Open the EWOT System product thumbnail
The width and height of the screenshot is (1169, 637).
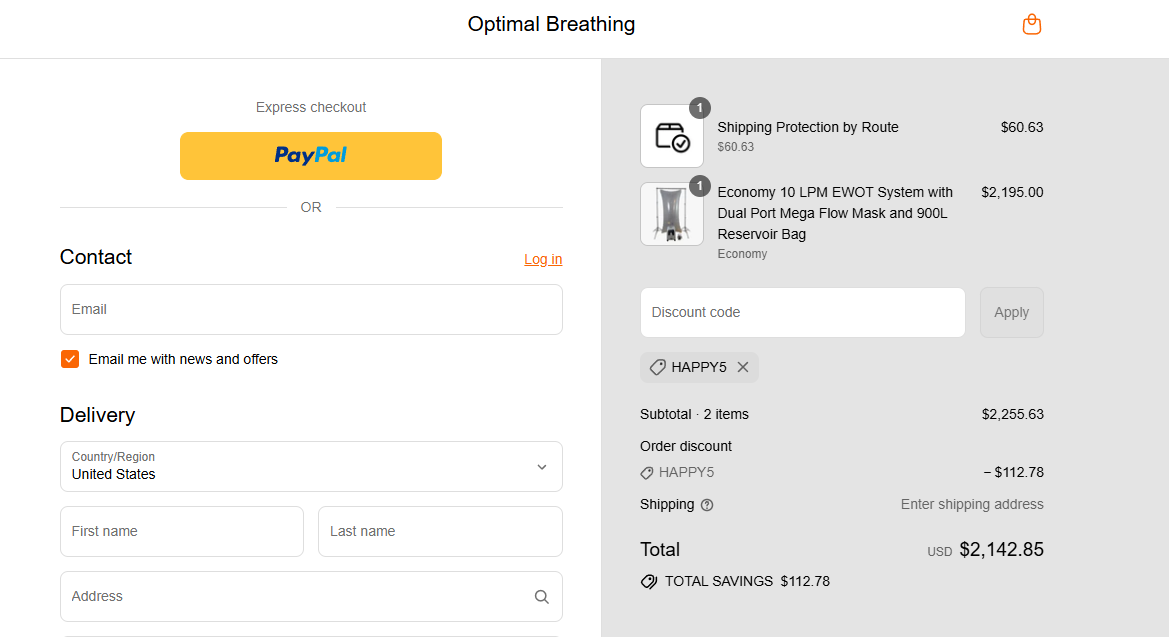tap(672, 214)
